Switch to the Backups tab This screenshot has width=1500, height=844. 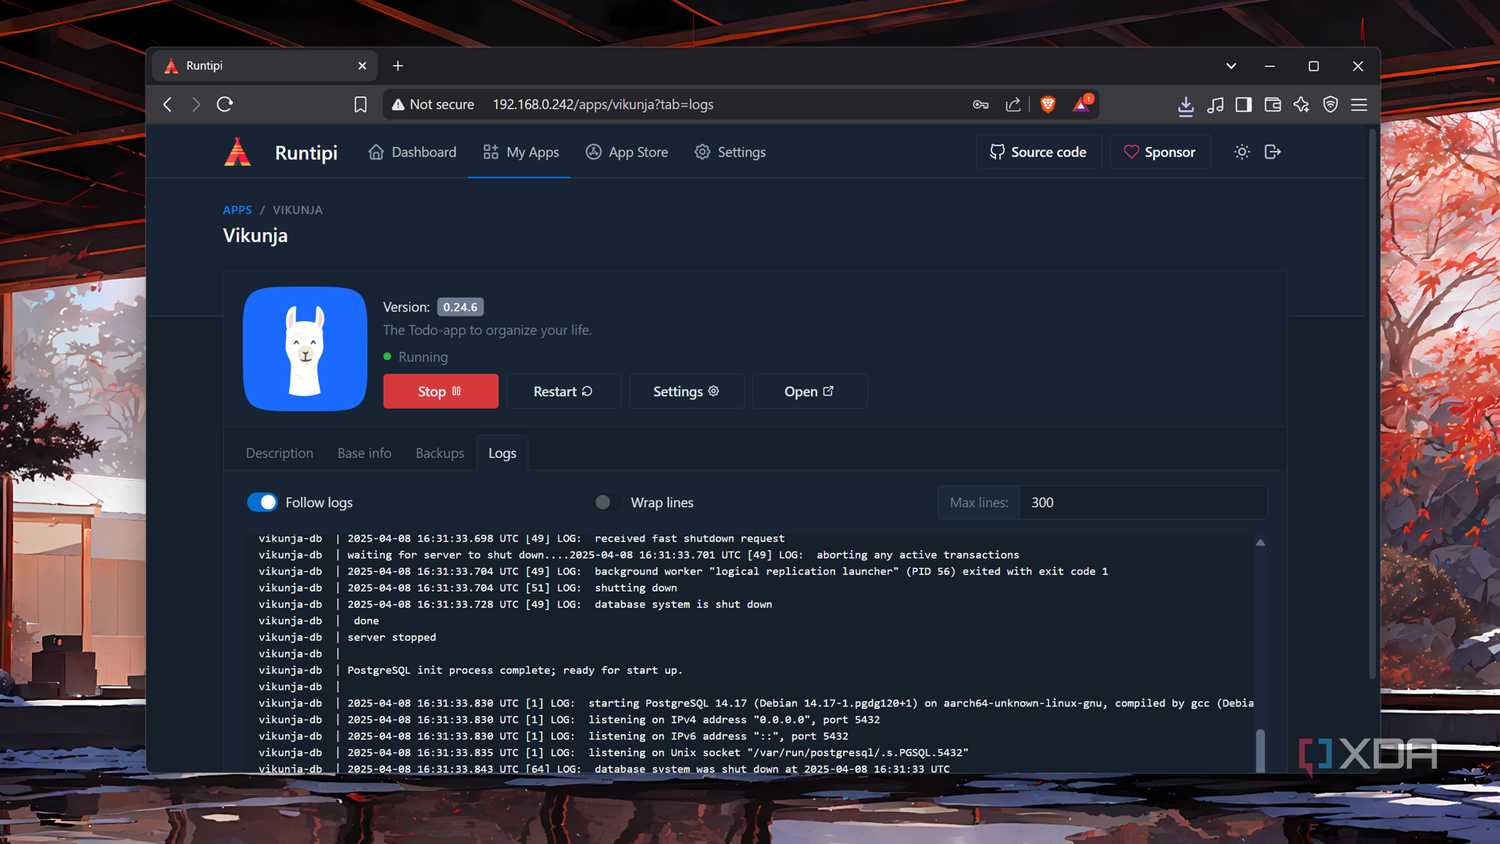pyautogui.click(x=440, y=453)
